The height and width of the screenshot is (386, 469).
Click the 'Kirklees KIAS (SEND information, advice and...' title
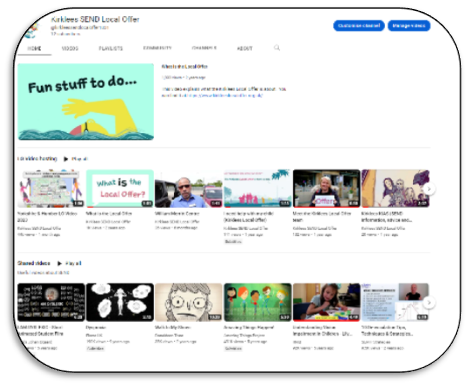pos(387,217)
